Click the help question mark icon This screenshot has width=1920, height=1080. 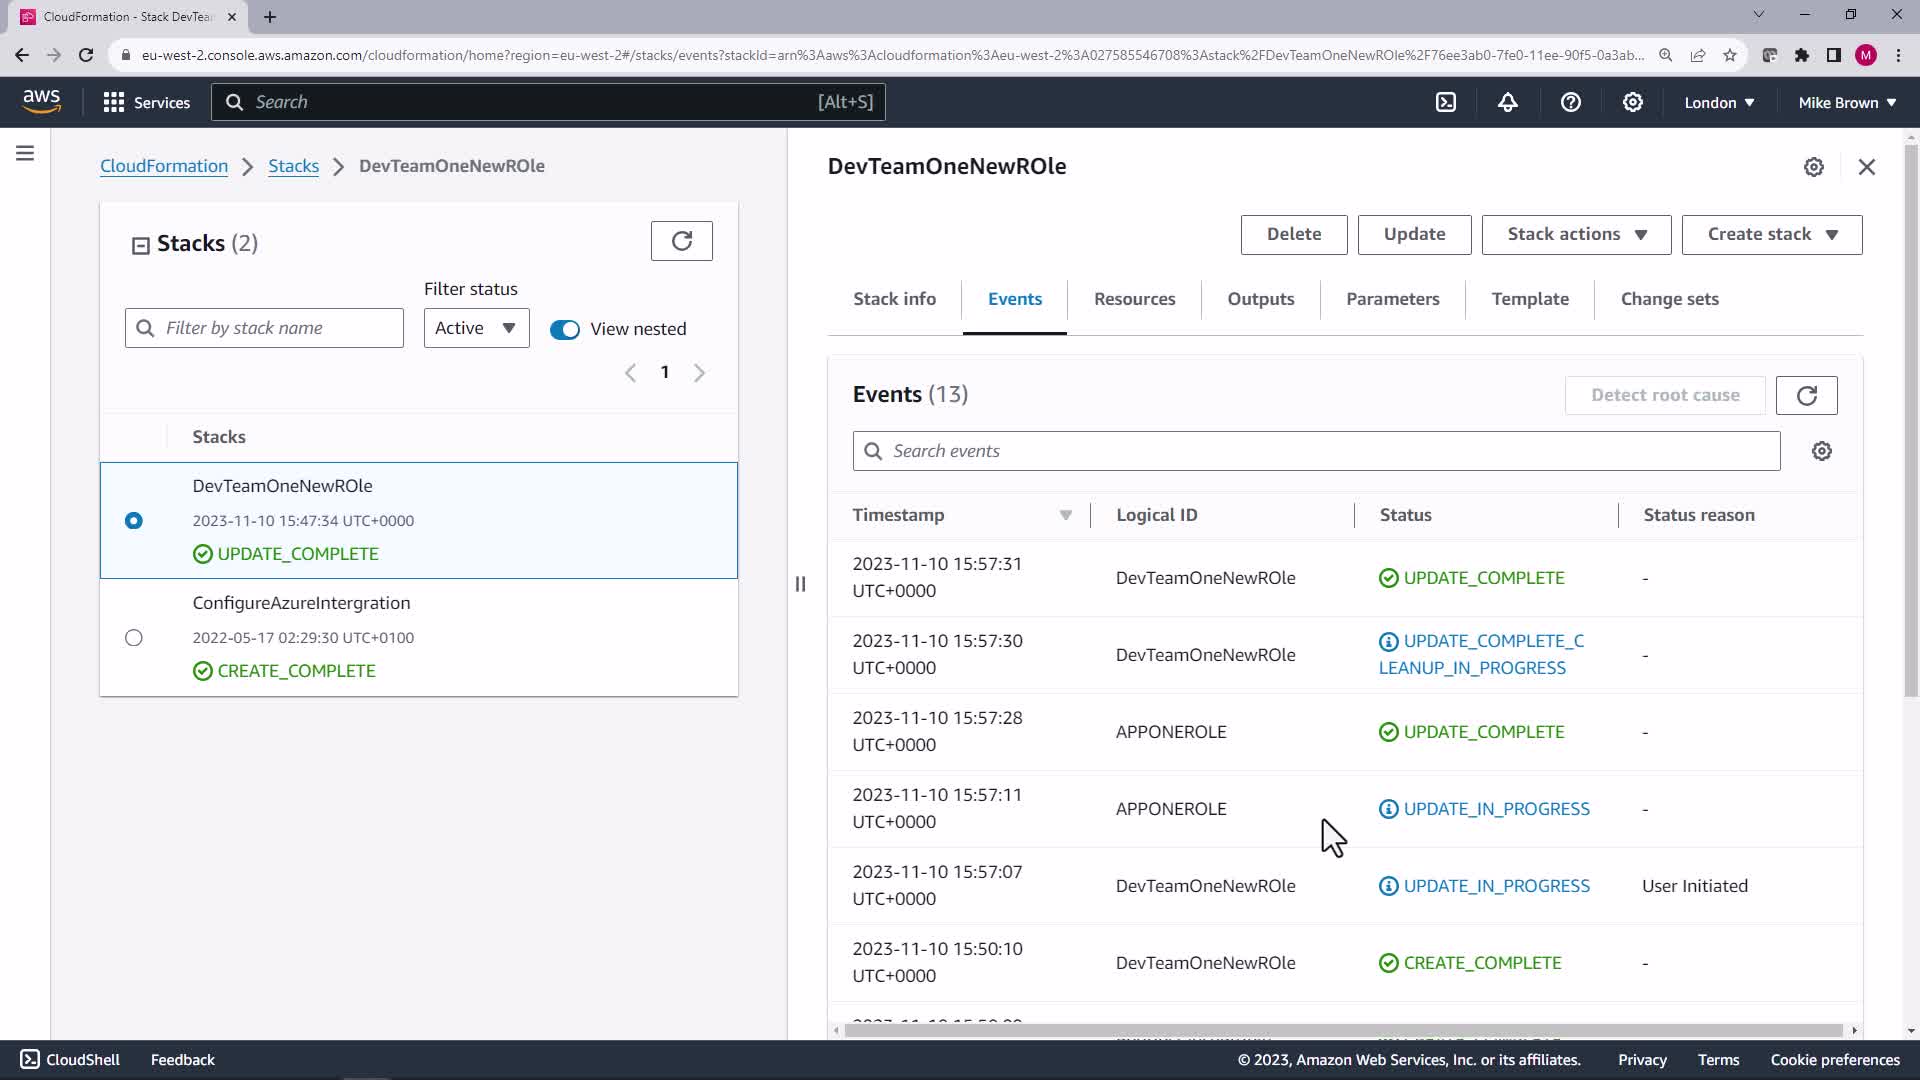point(1570,102)
